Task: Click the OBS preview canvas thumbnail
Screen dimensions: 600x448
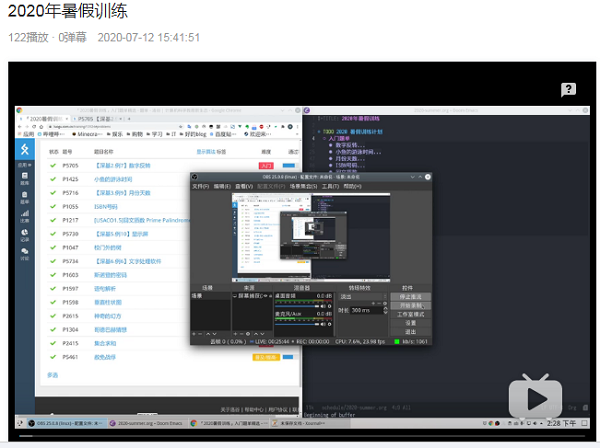Action: tap(311, 237)
